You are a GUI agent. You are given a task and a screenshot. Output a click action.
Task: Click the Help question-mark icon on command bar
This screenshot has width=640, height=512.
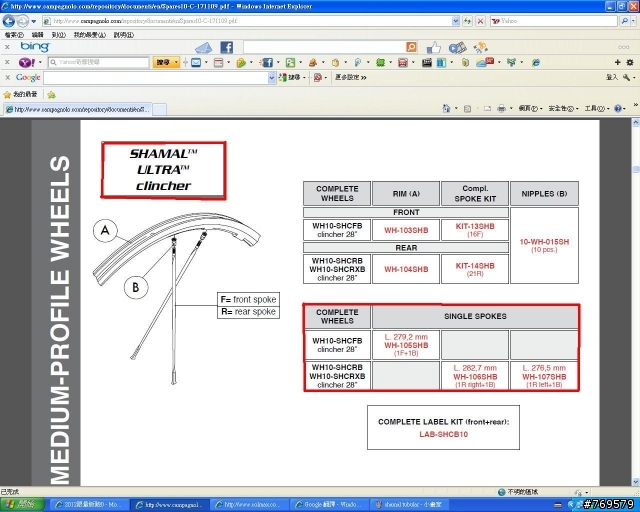618,109
